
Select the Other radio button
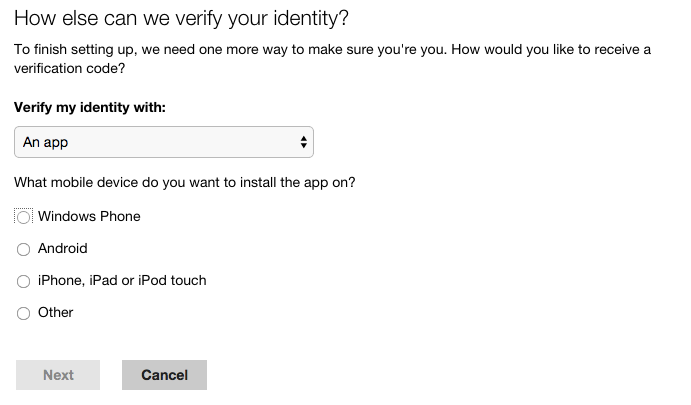[x=24, y=313]
